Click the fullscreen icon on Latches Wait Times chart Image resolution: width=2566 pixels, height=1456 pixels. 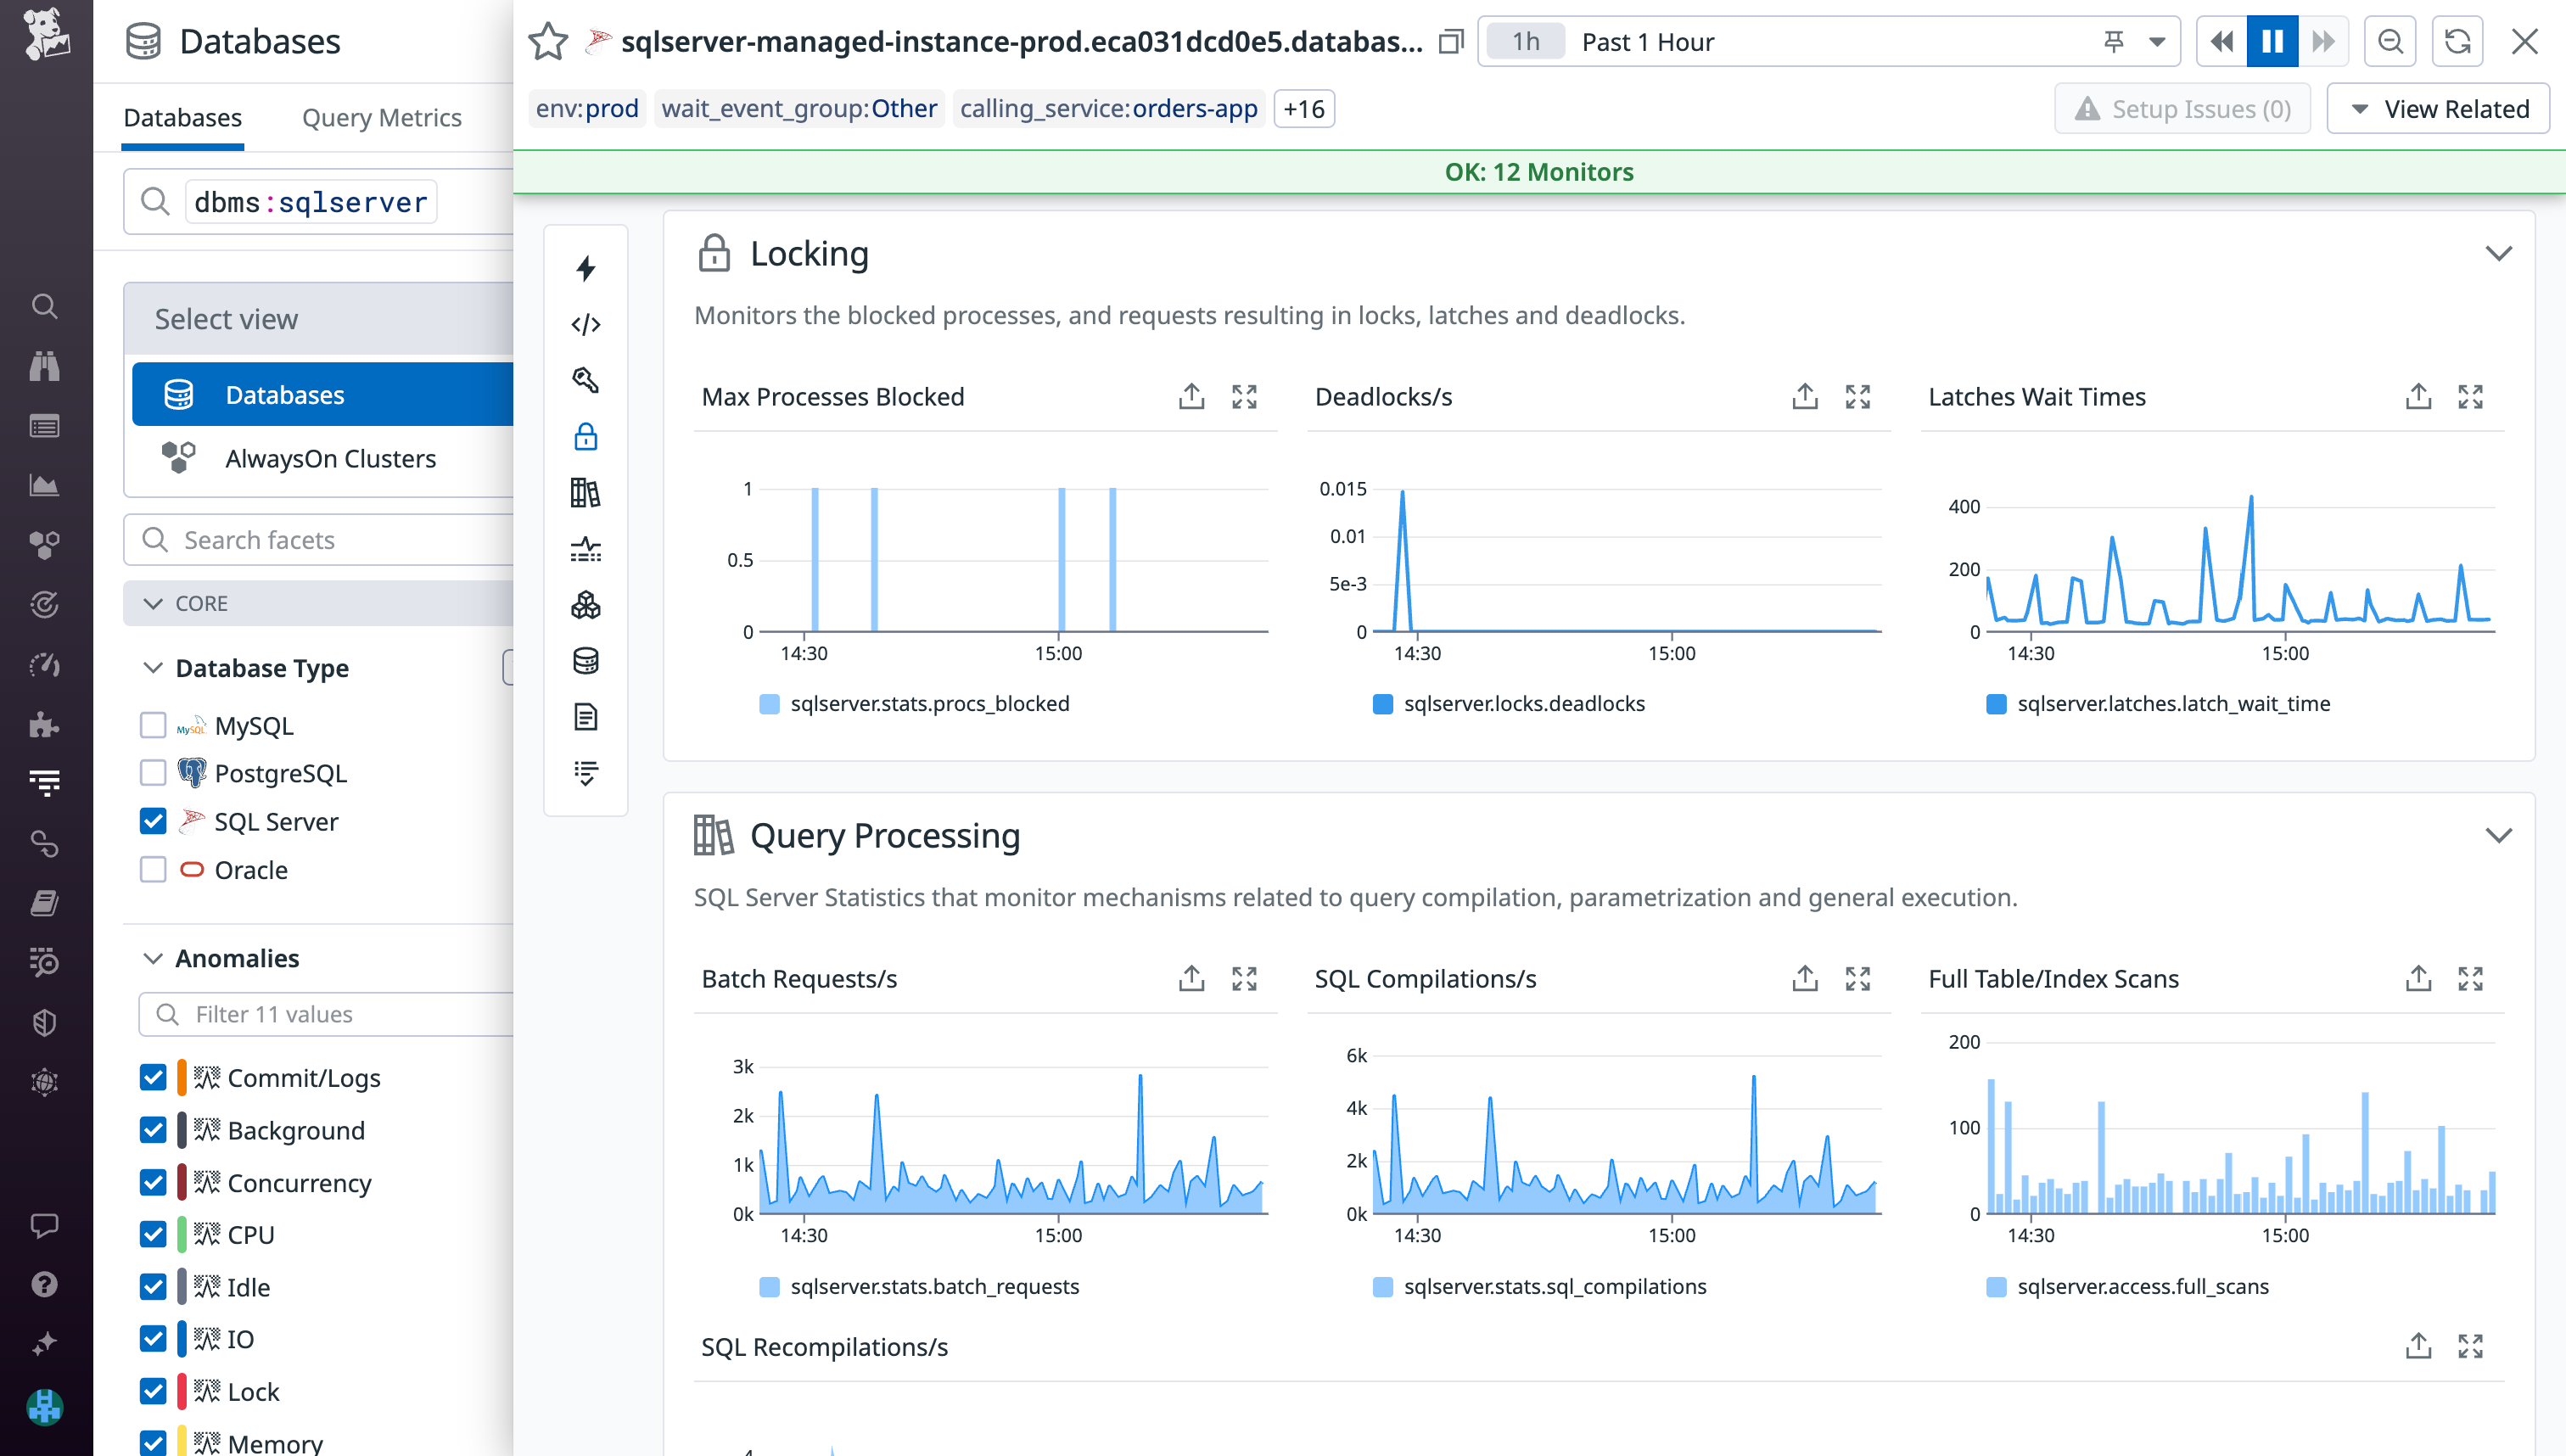(x=2470, y=396)
